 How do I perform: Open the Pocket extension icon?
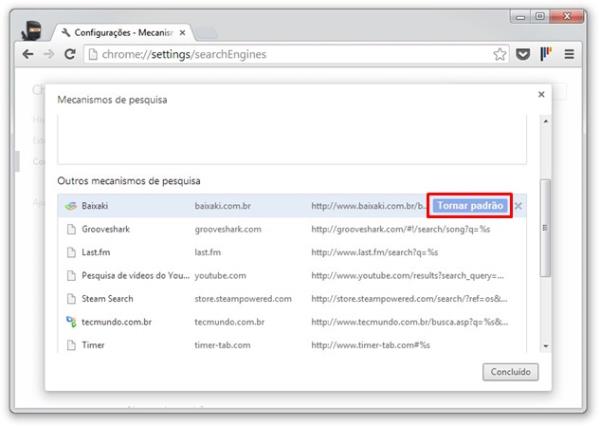523,54
